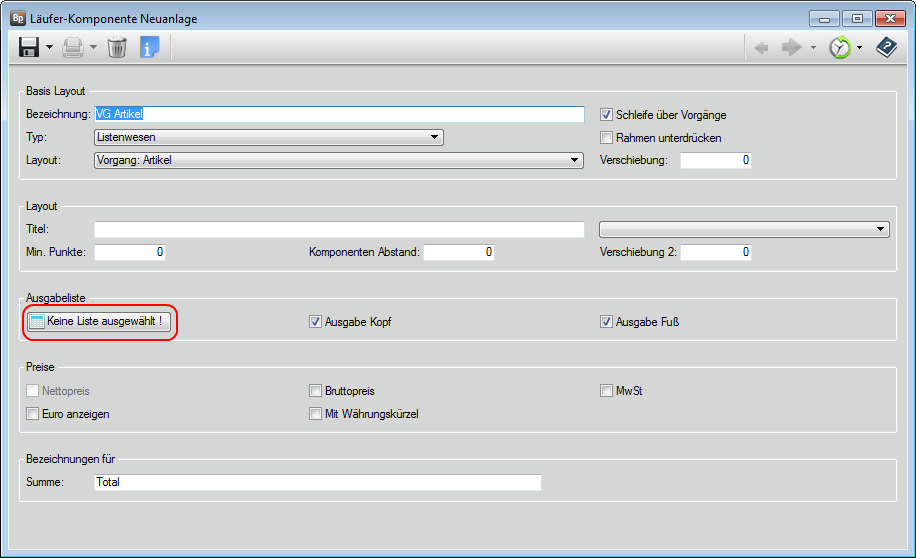Click the Verschiebung number field
Viewport: 916px width, 558px height.
pos(716,160)
